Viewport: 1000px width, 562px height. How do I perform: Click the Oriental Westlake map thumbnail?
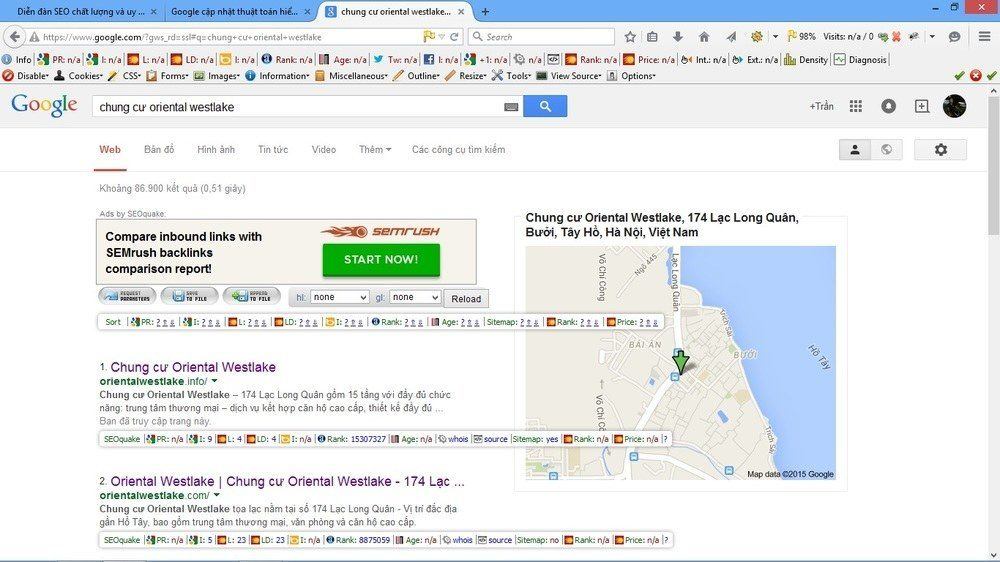680,362
